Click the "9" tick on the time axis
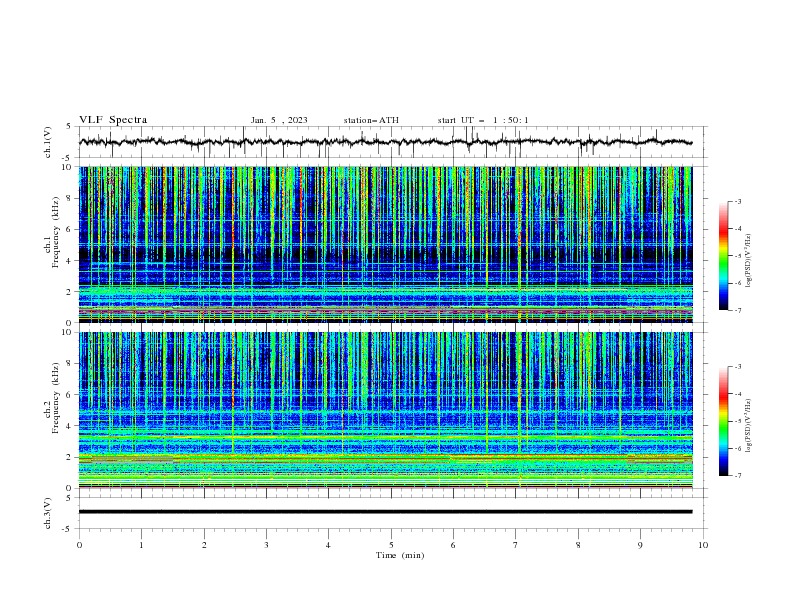 click(640, 545)
